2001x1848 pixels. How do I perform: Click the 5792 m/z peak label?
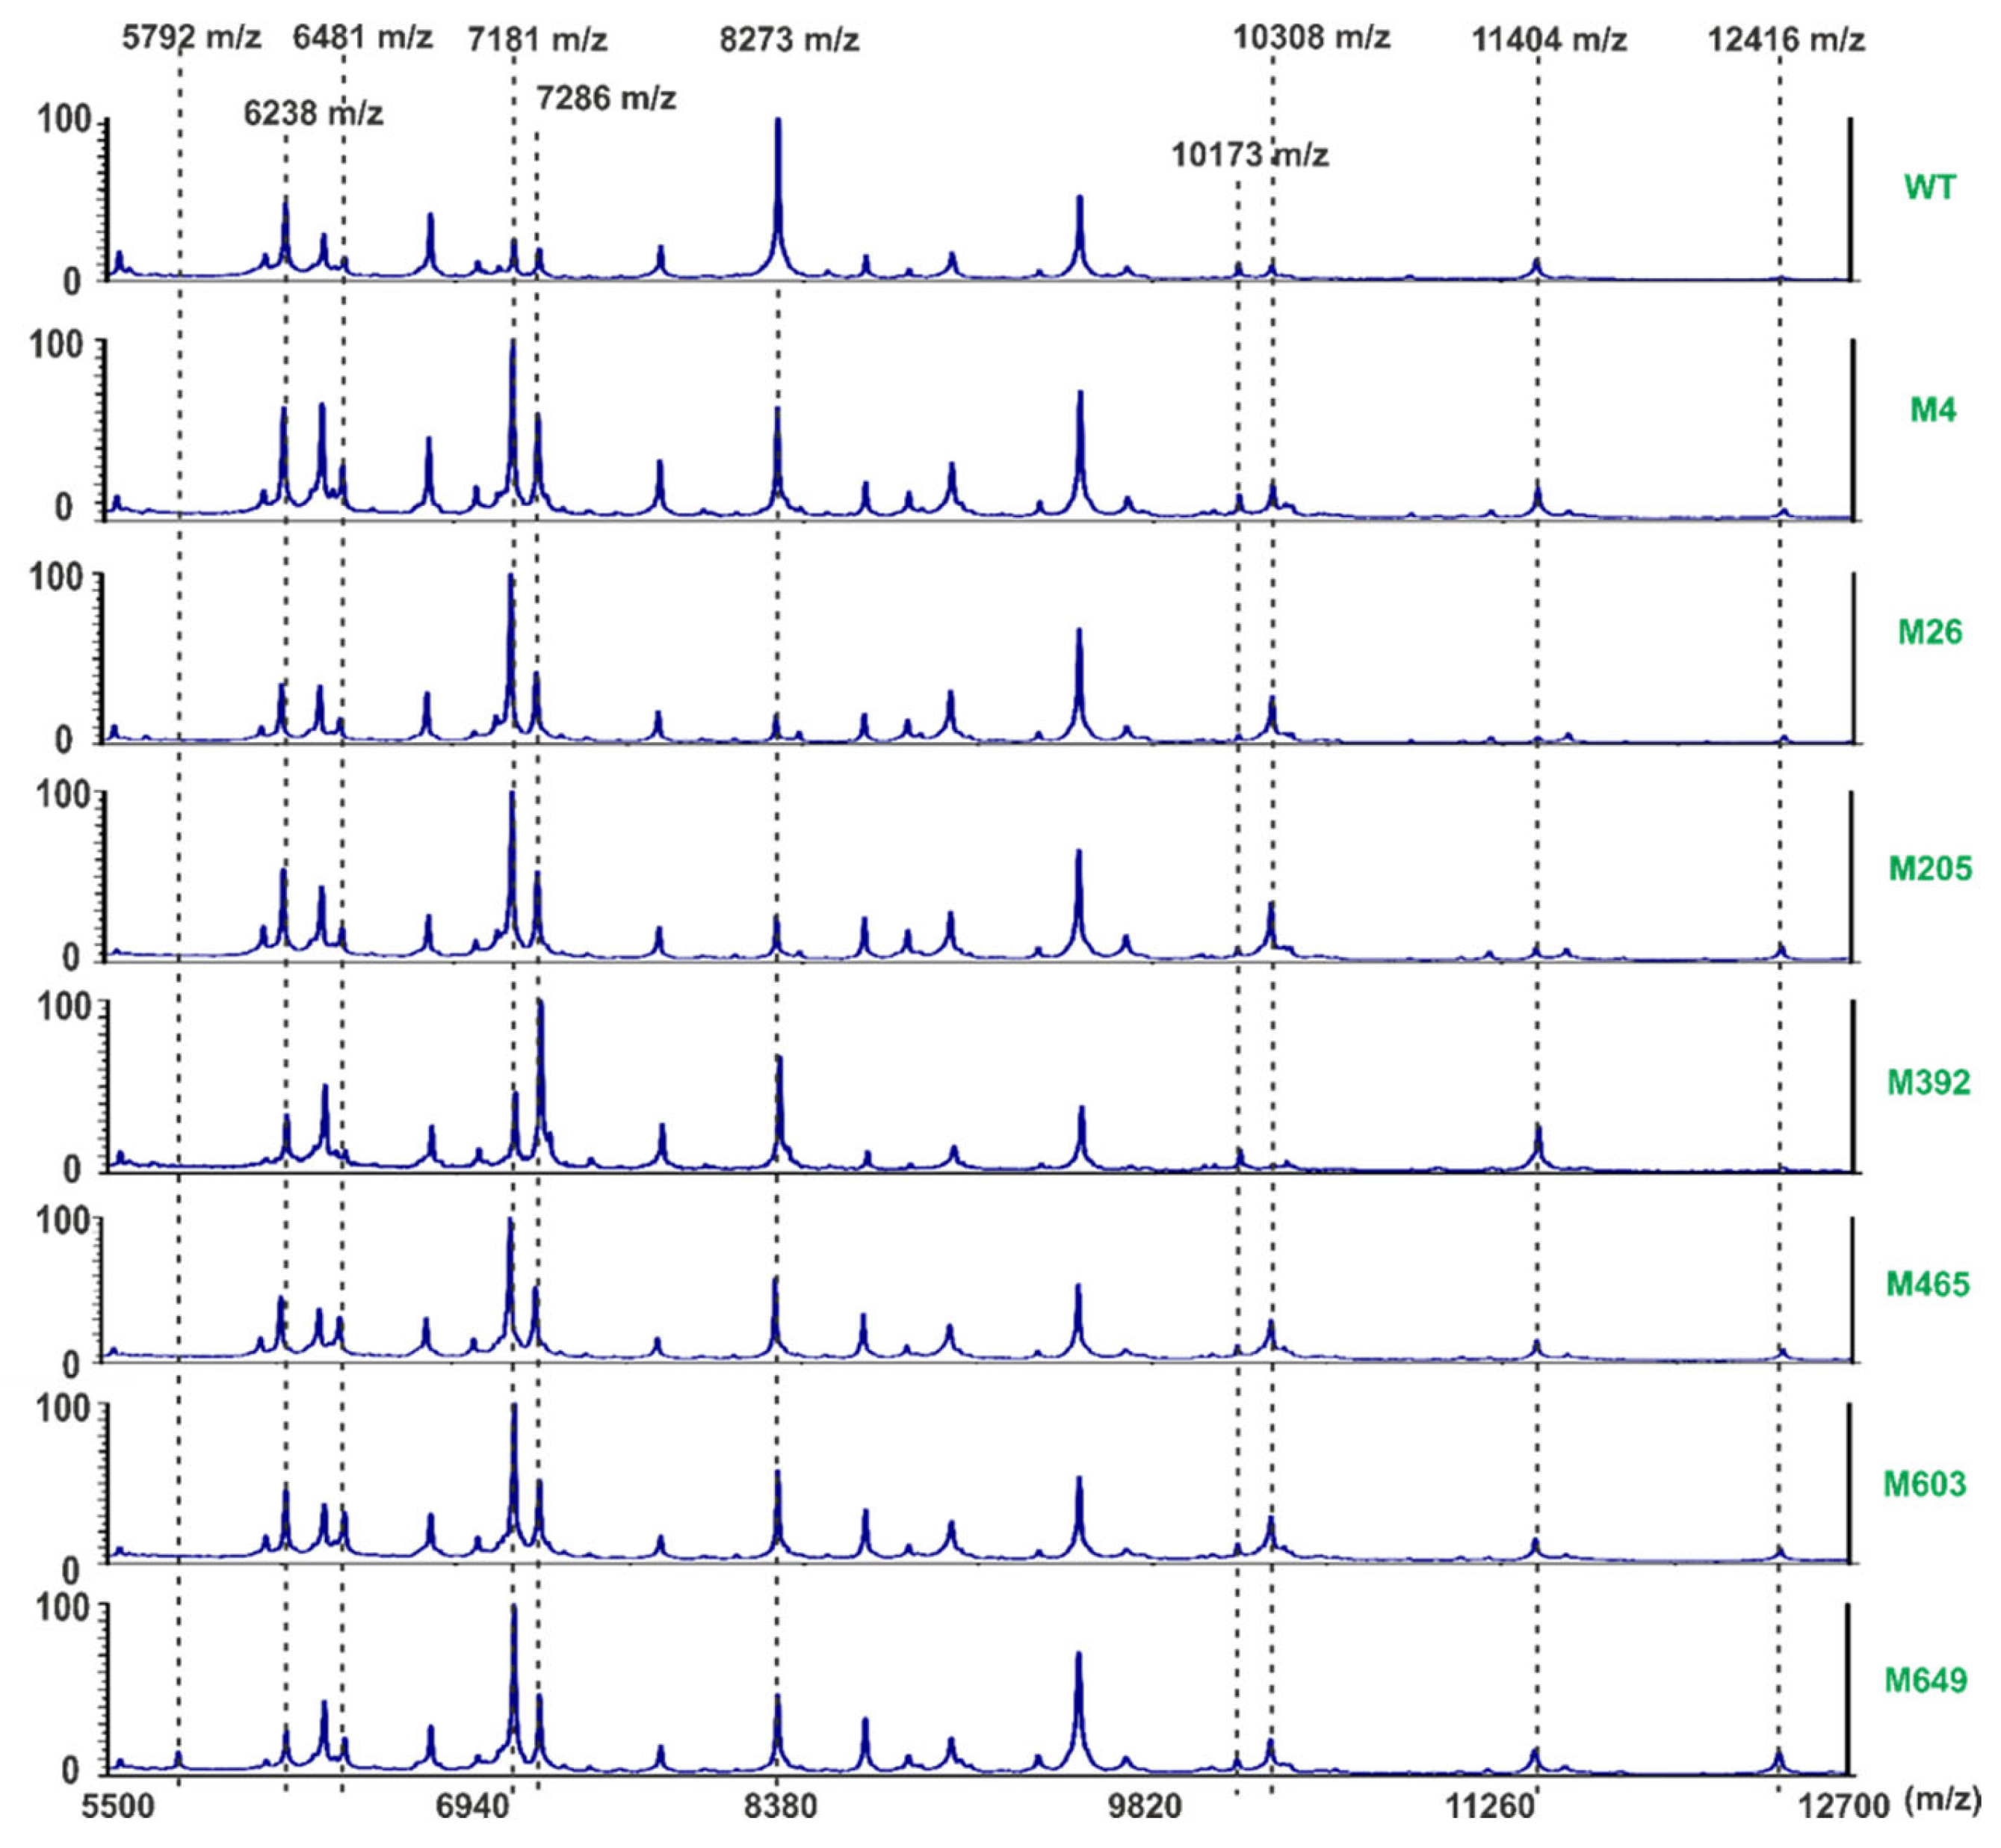click(x=191, y=38)
